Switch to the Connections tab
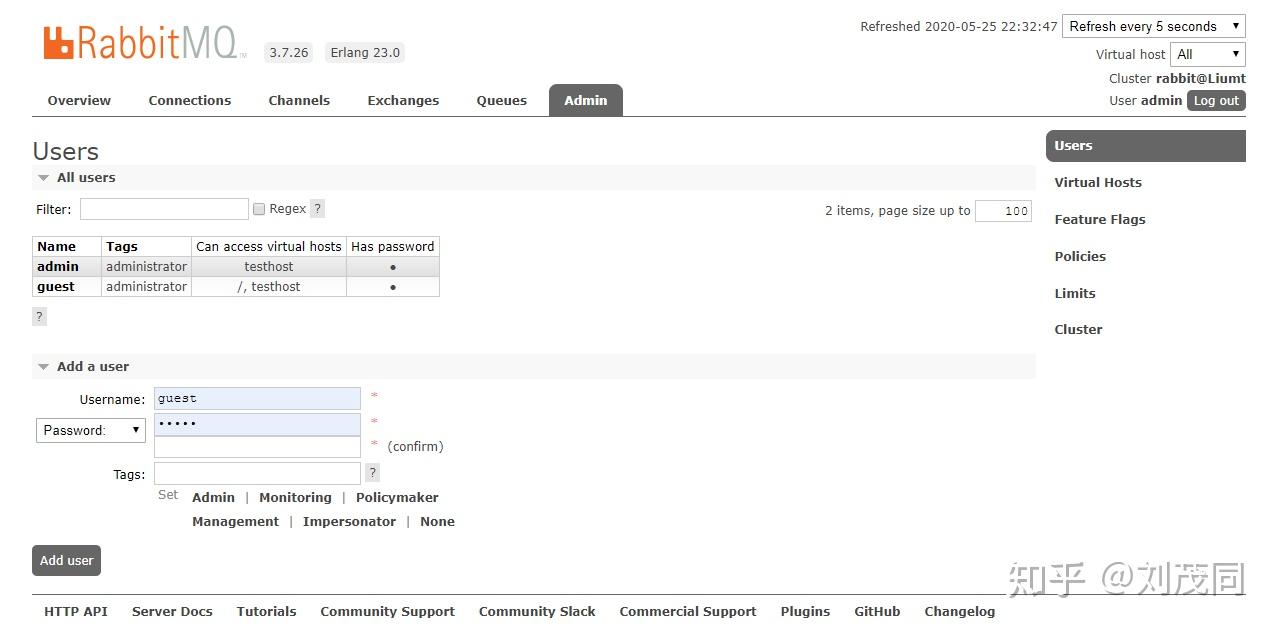Screen dimensions: 1278x630 (x=190, y=100)
